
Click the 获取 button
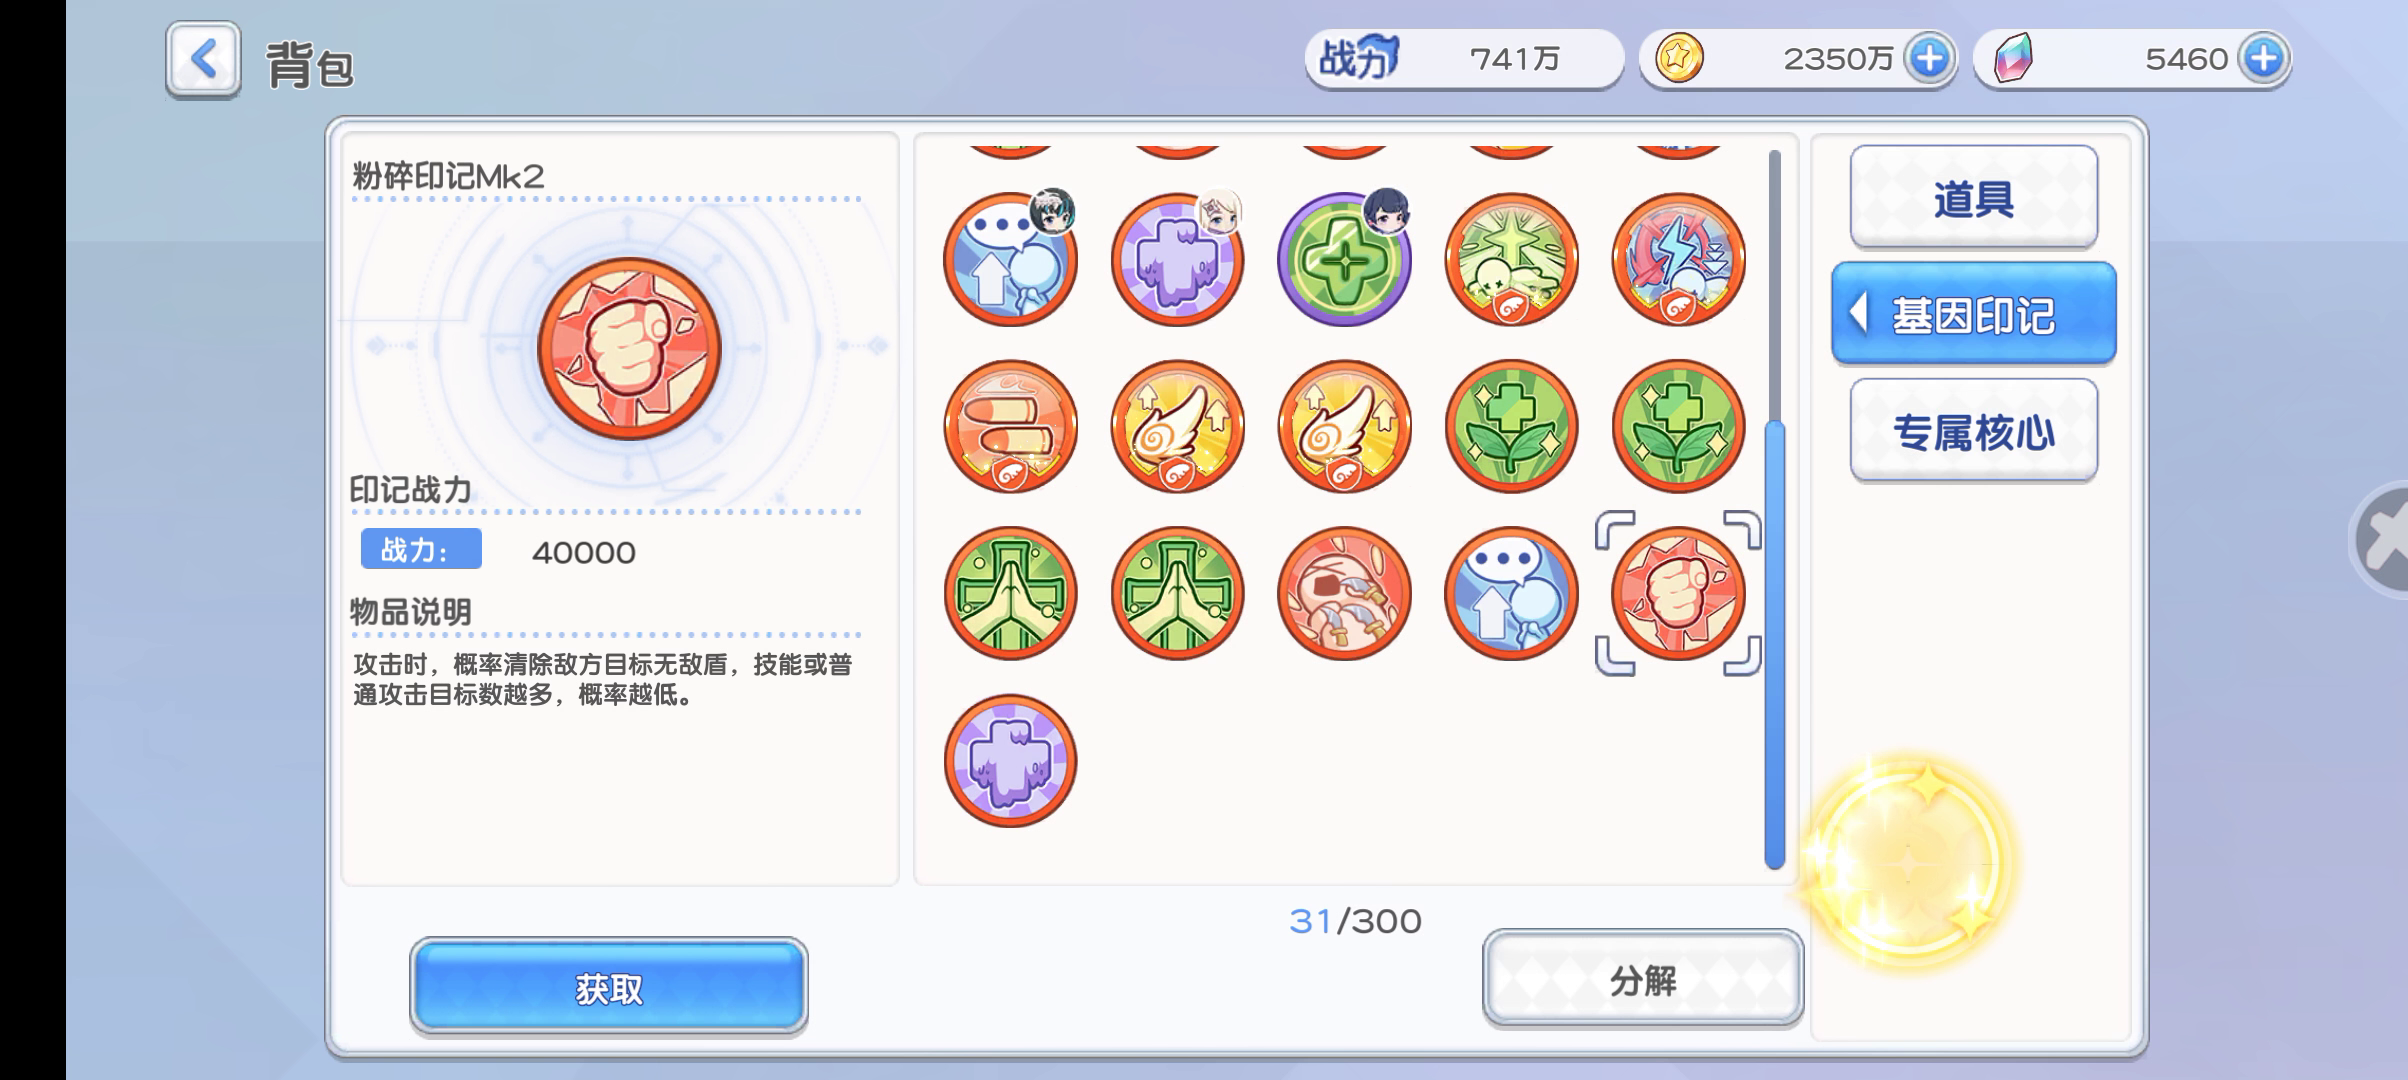coord(608,986)
